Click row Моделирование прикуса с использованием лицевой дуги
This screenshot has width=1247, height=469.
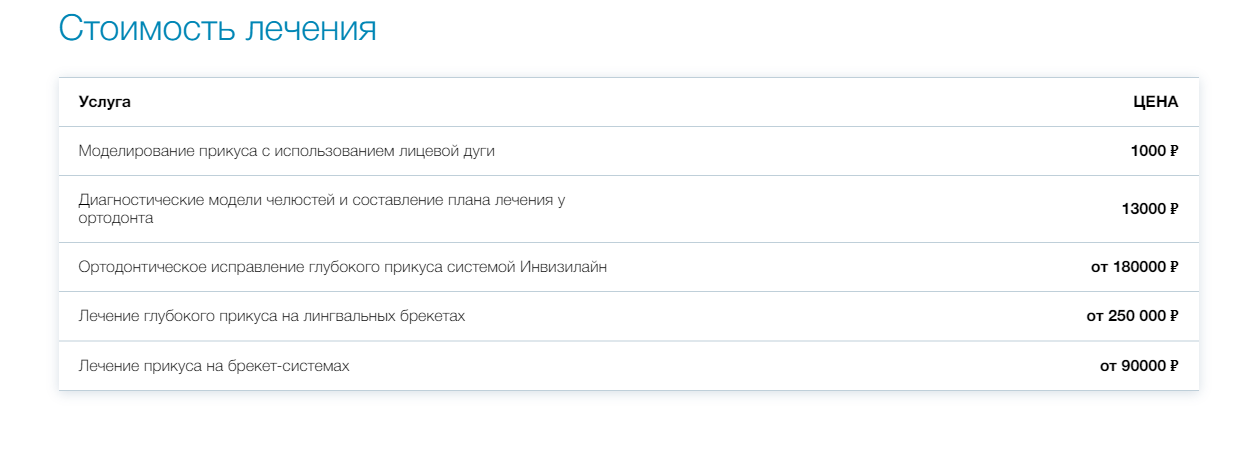pos(629,151)
